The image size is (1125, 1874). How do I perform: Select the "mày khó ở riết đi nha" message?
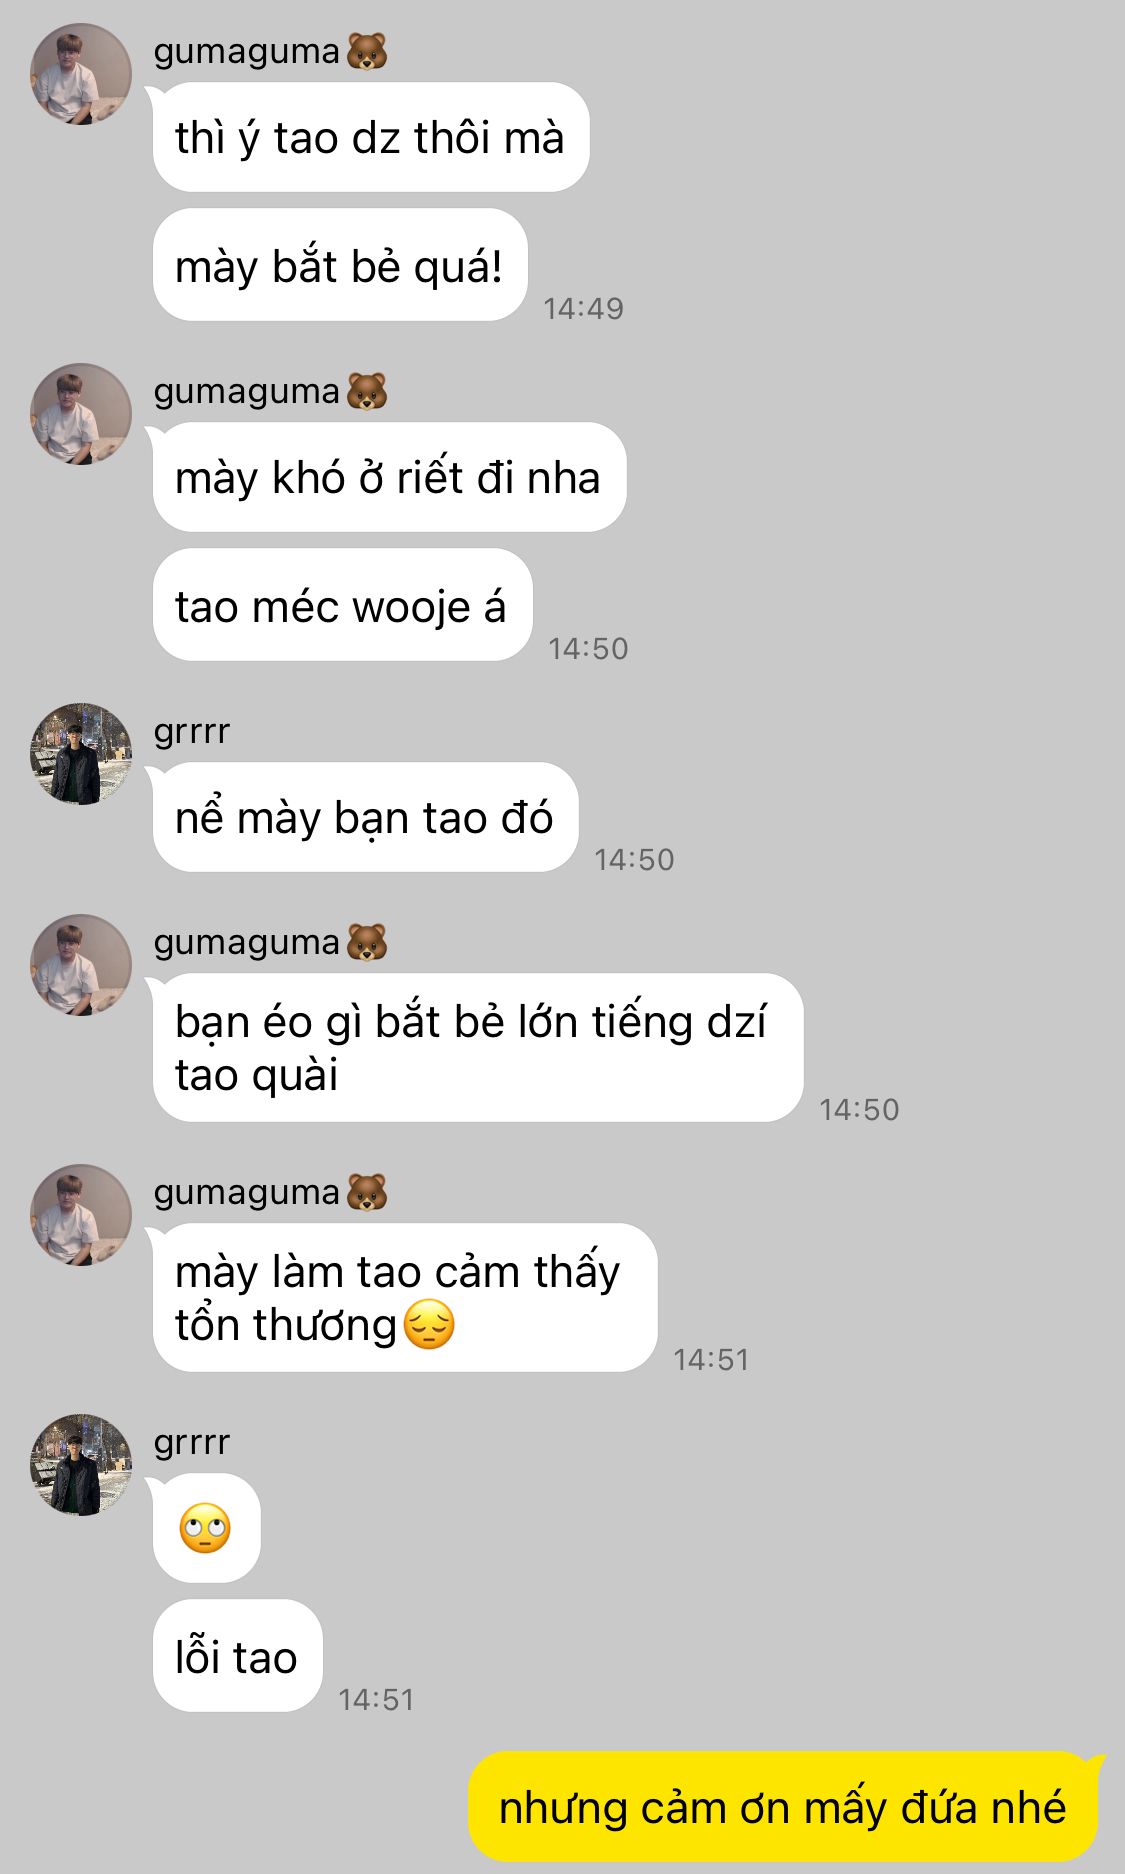click(x=389, y=477)
